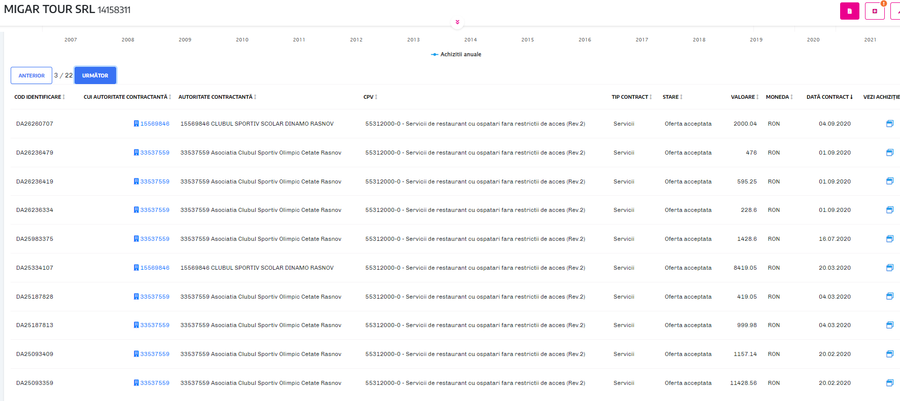Open CUI link 15569846 in DA25334107 row
This screenshot has height=401, width=900.
point(152,267)
